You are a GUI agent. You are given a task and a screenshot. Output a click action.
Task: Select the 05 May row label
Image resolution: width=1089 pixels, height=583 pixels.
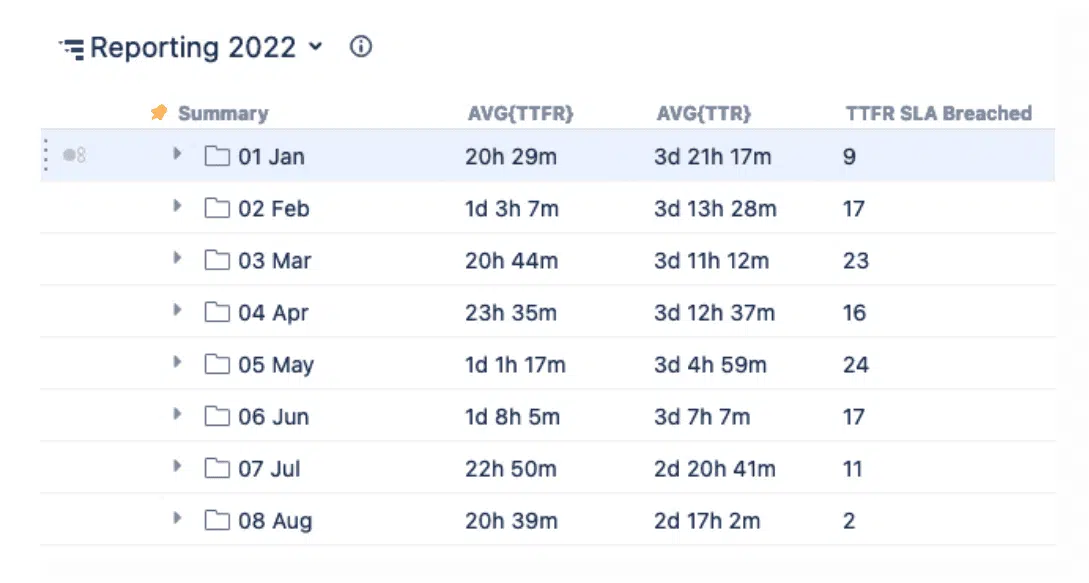coord(276,365)
